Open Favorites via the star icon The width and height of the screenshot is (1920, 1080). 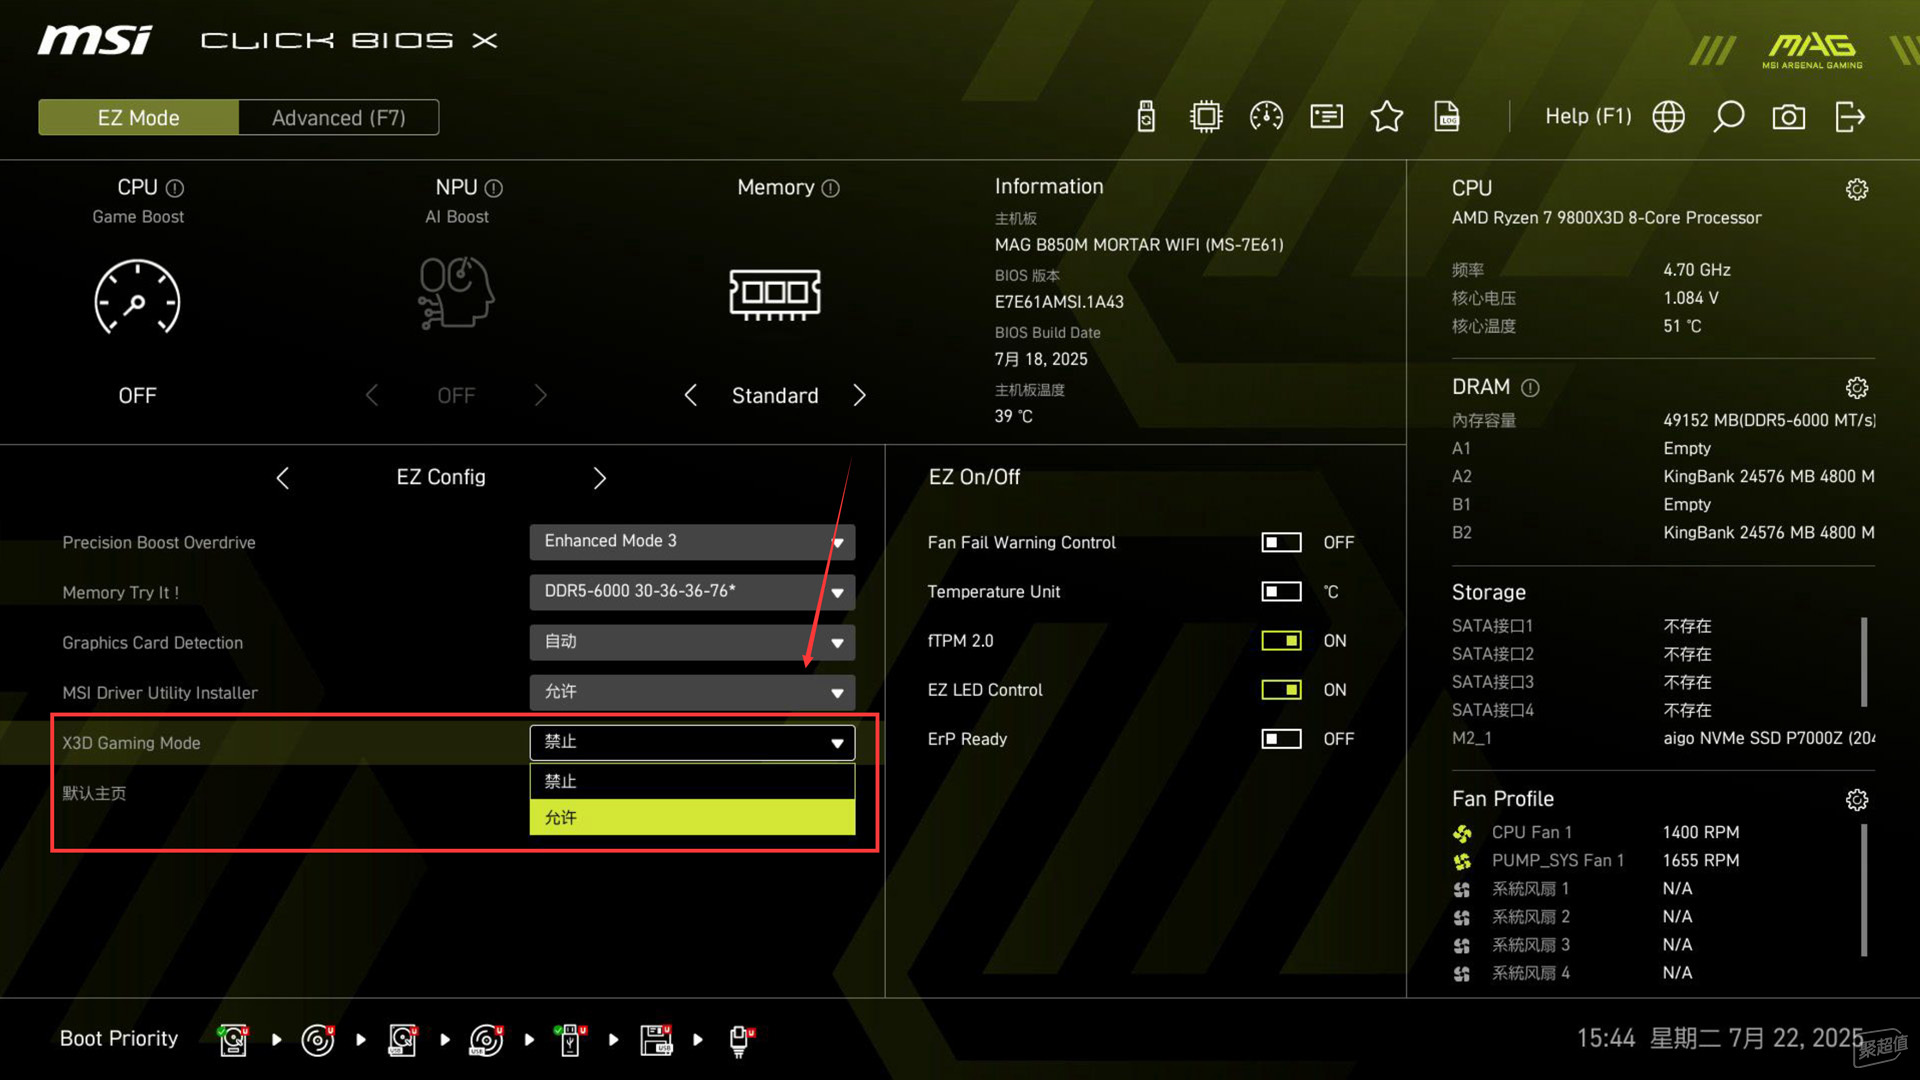tap(1387, 117)
